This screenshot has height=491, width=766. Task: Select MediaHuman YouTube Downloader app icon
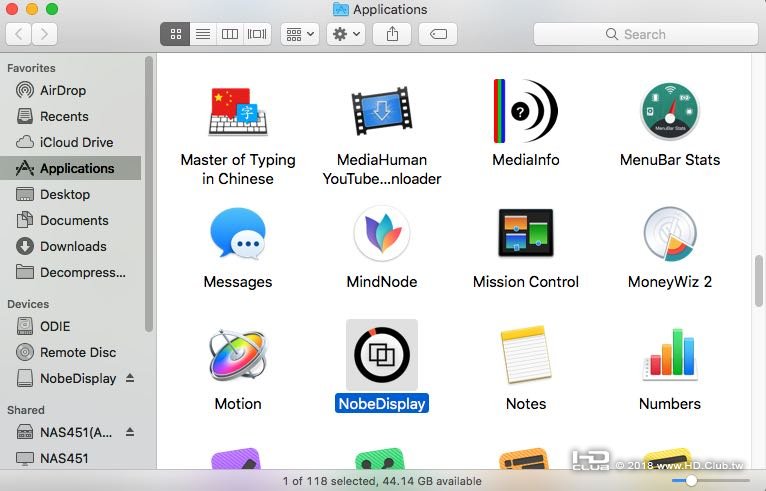pyautogui.click(x=382, y=111)
